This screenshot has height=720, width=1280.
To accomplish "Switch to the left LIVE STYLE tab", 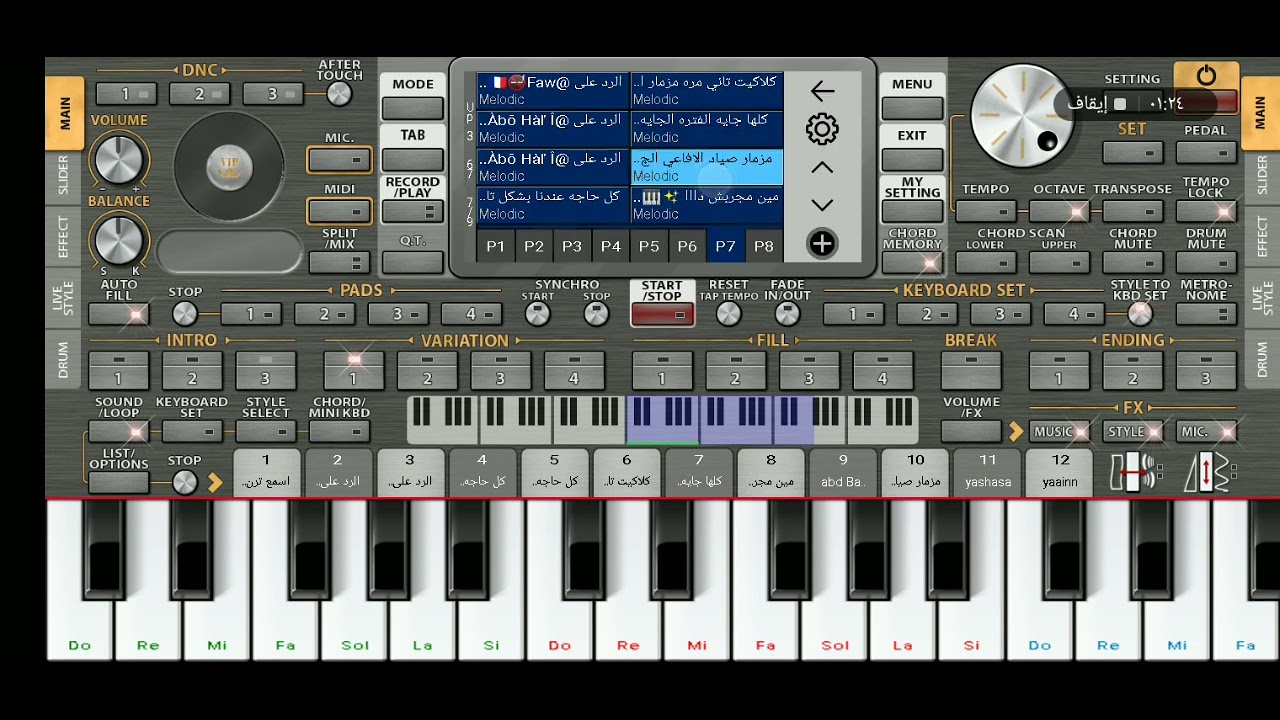I will click(x=64, y=299).
